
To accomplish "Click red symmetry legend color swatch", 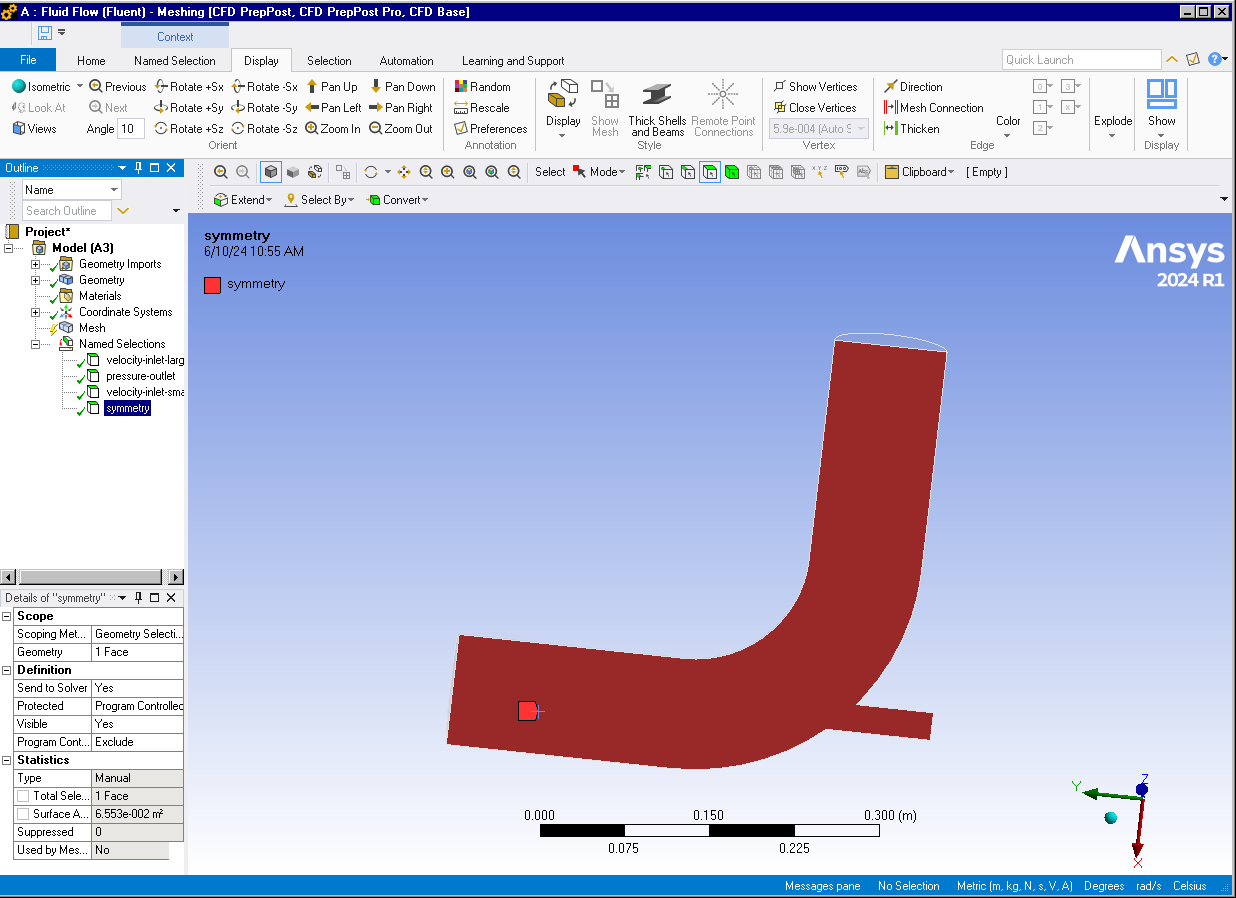I will (212, 284).
